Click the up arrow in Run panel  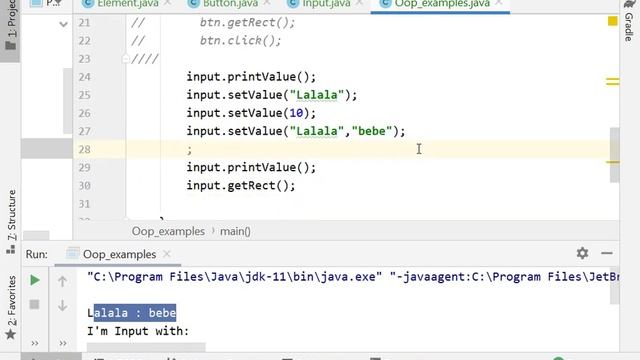pyautogui.click(x=62, y=281)
